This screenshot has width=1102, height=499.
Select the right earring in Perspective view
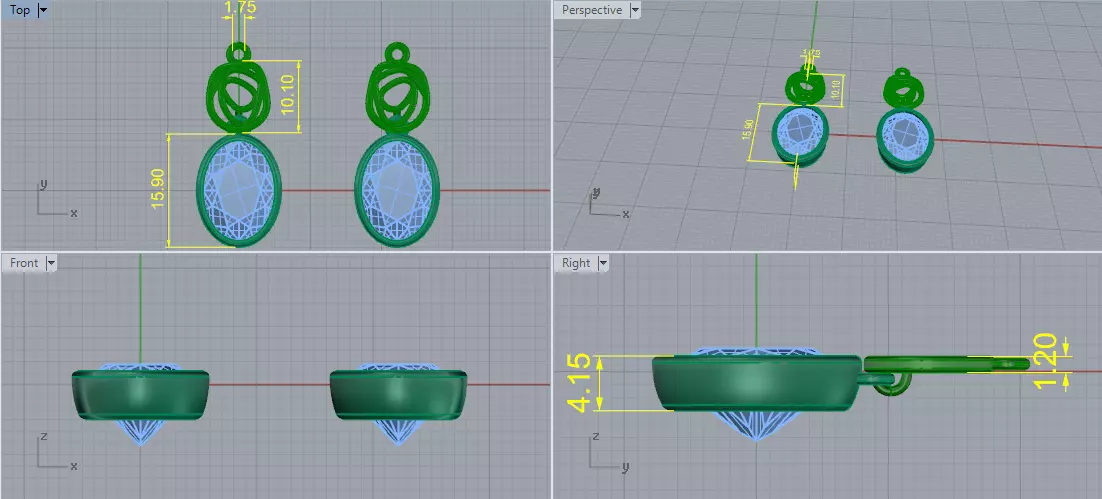point(905,119)
